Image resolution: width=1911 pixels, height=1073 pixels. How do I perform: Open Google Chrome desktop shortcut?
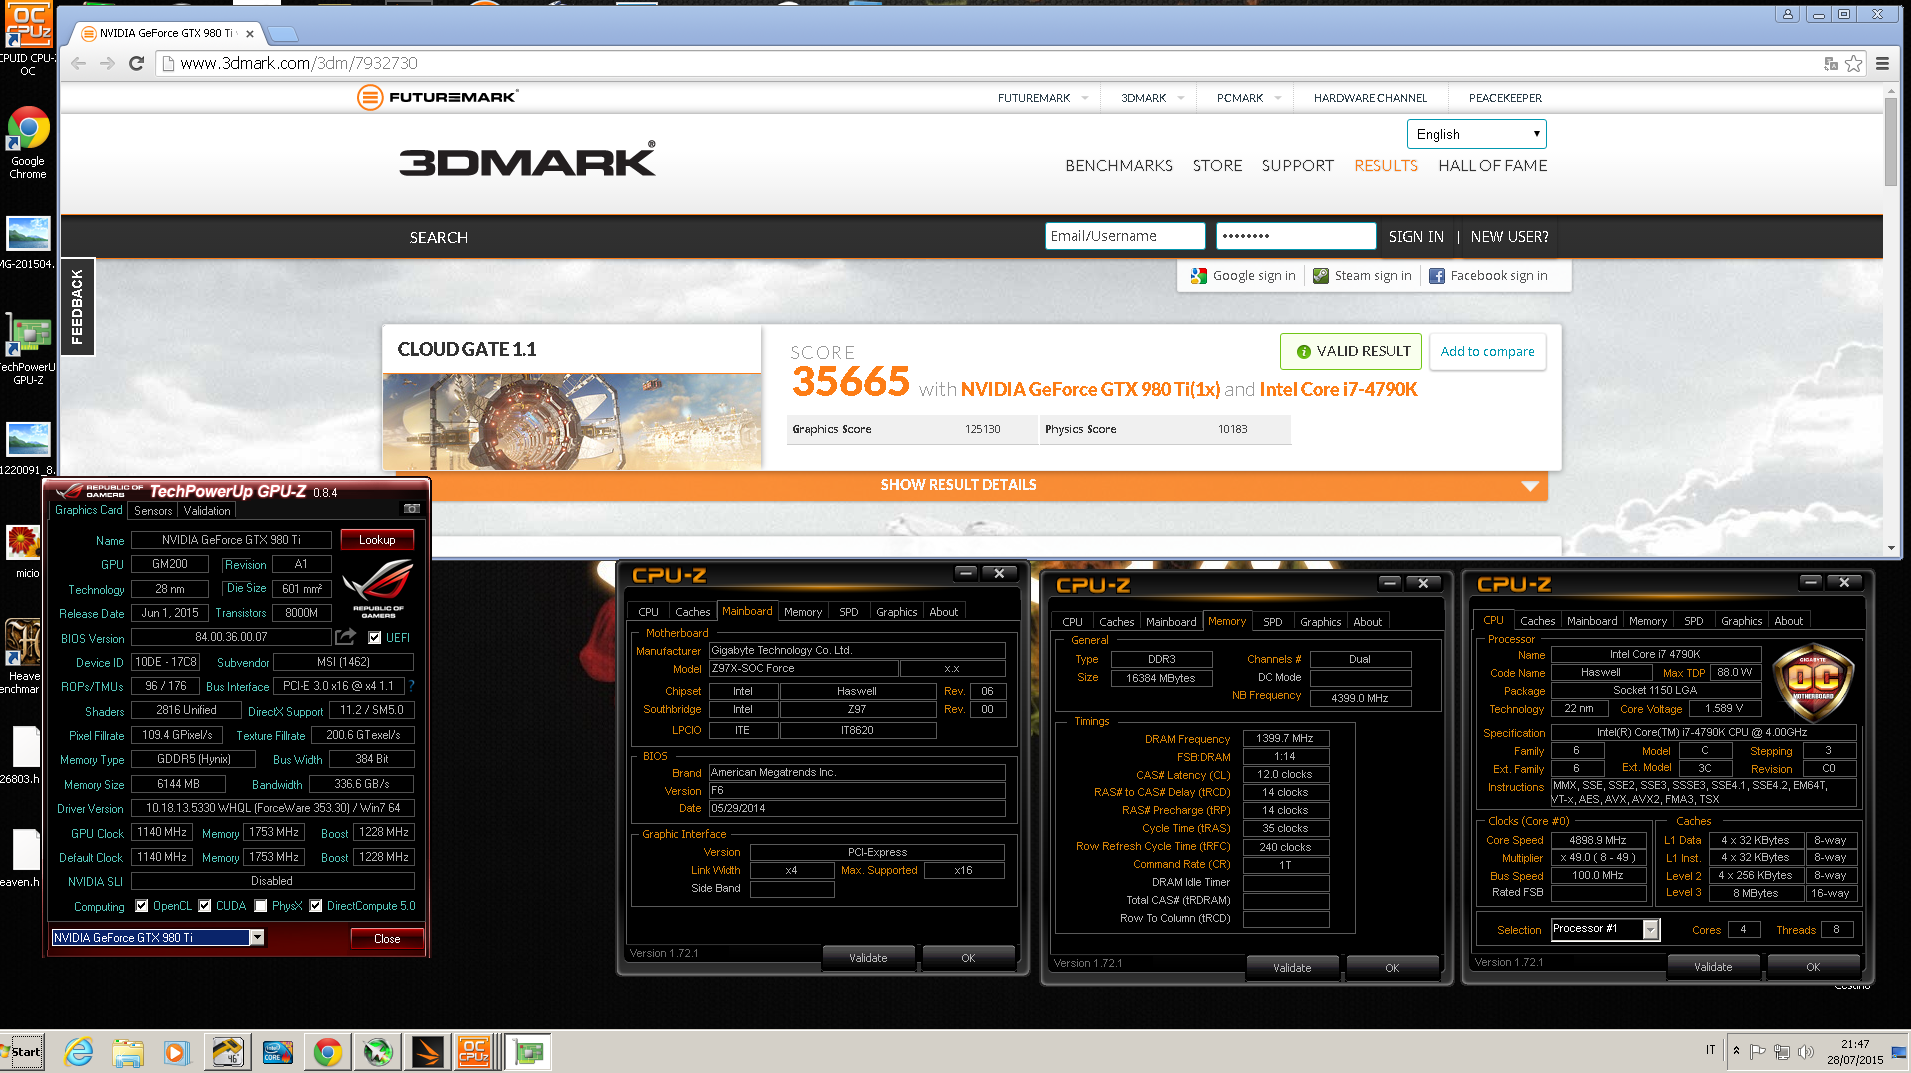pos(28,142)
